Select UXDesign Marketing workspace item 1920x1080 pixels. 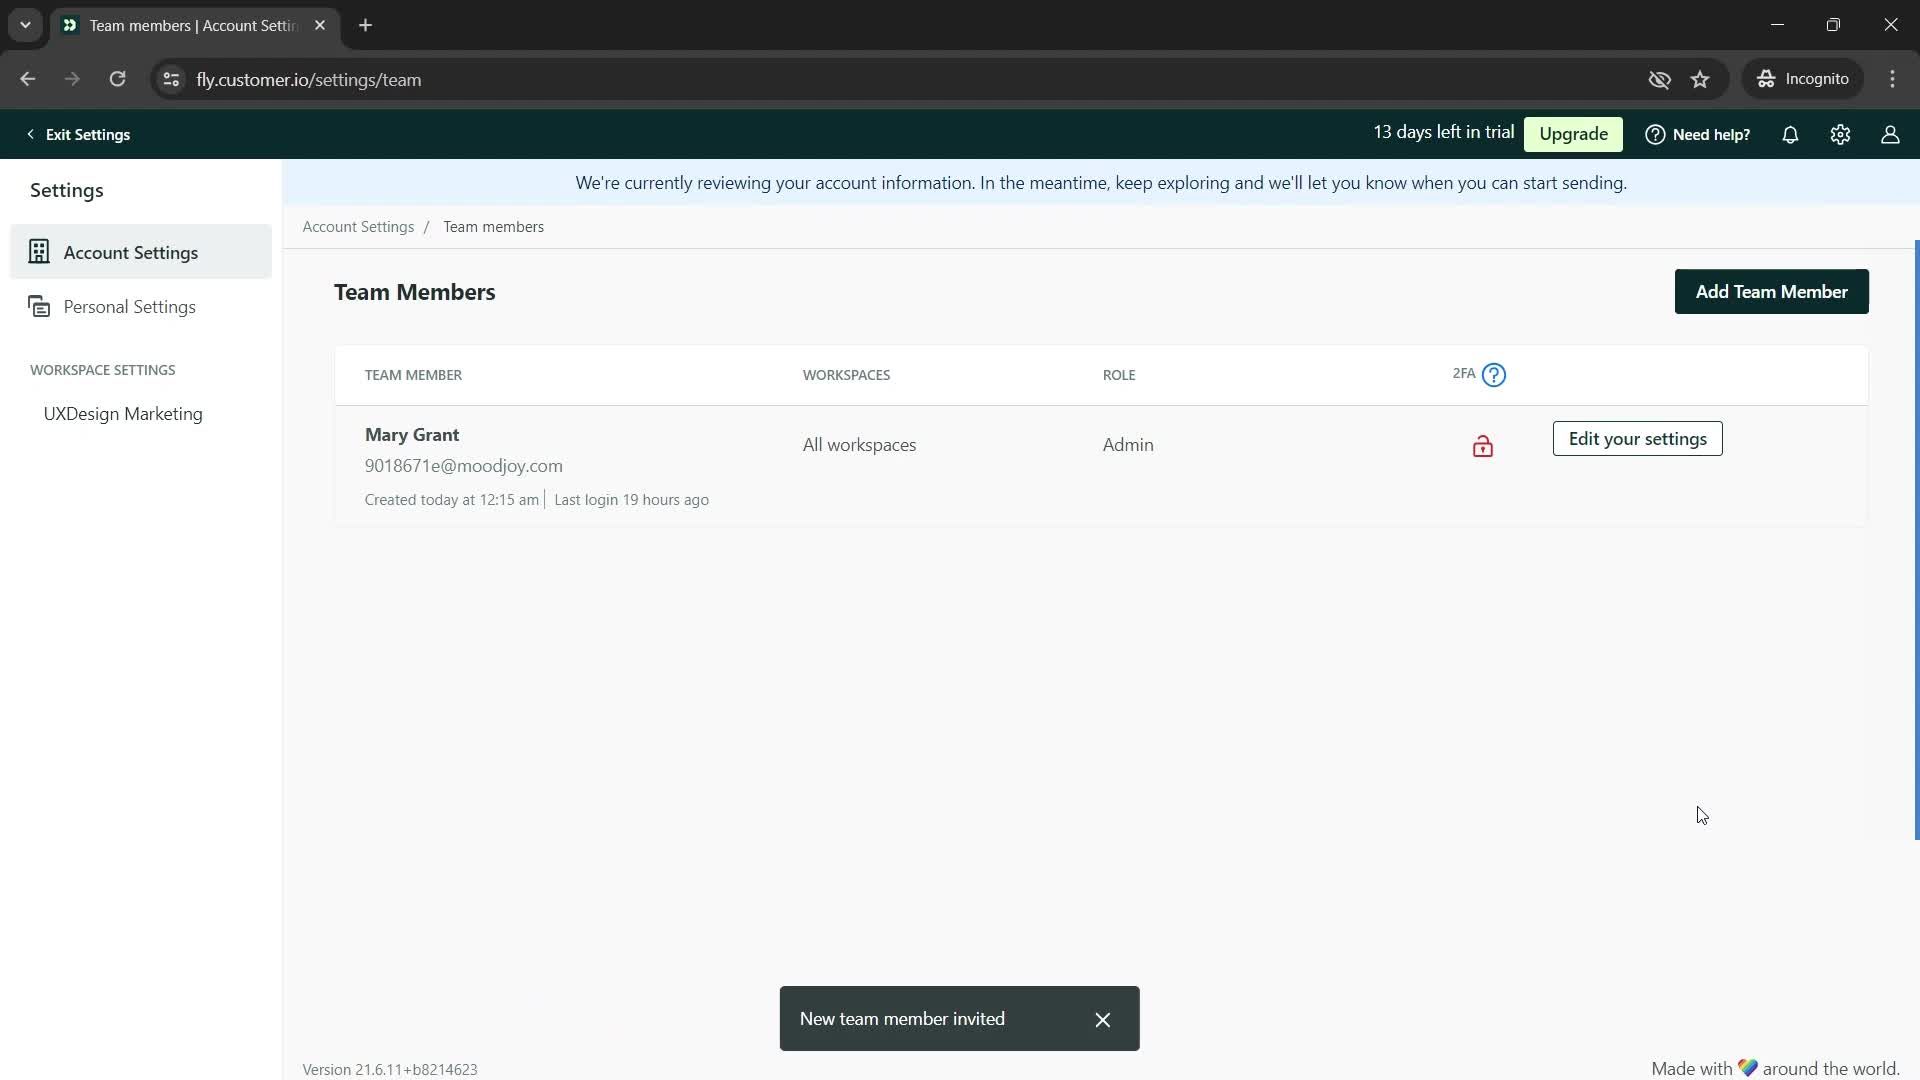coord(123,413)
